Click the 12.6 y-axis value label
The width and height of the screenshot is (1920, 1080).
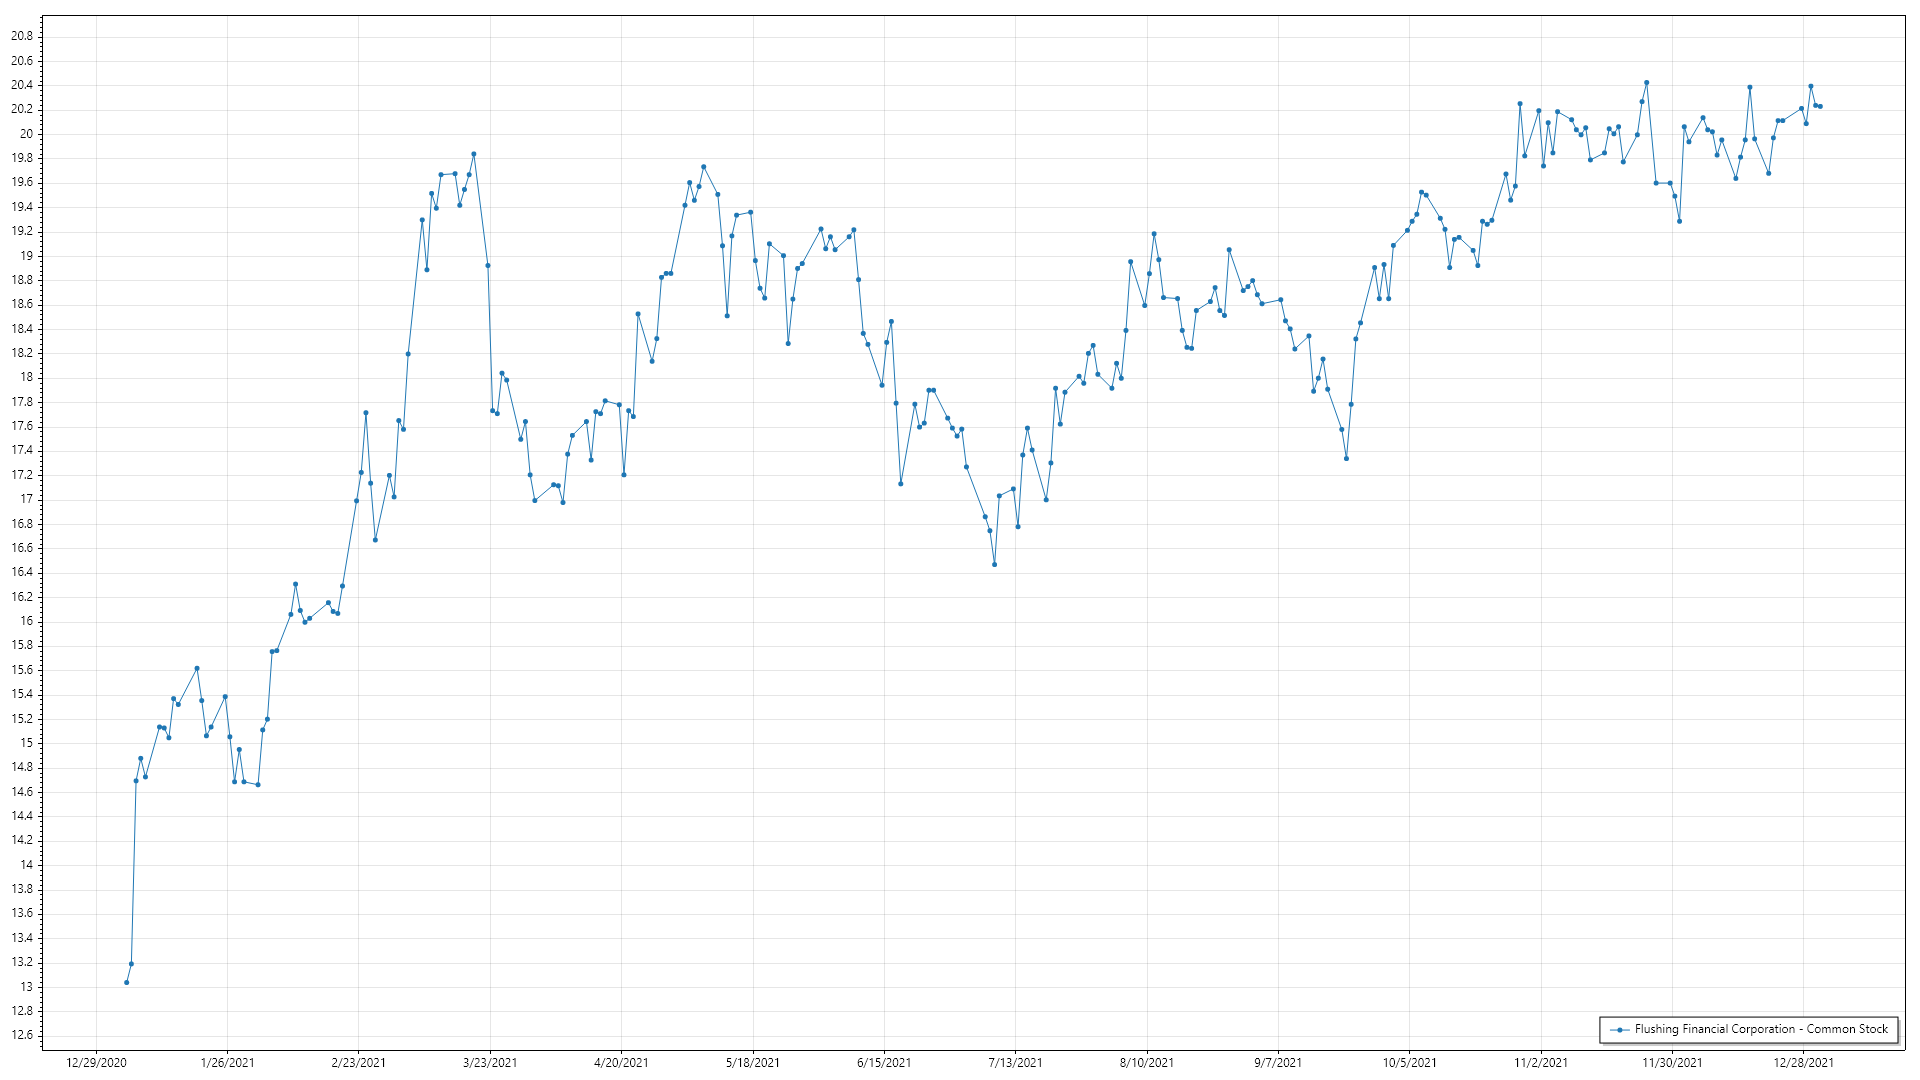coord(22,1035)
